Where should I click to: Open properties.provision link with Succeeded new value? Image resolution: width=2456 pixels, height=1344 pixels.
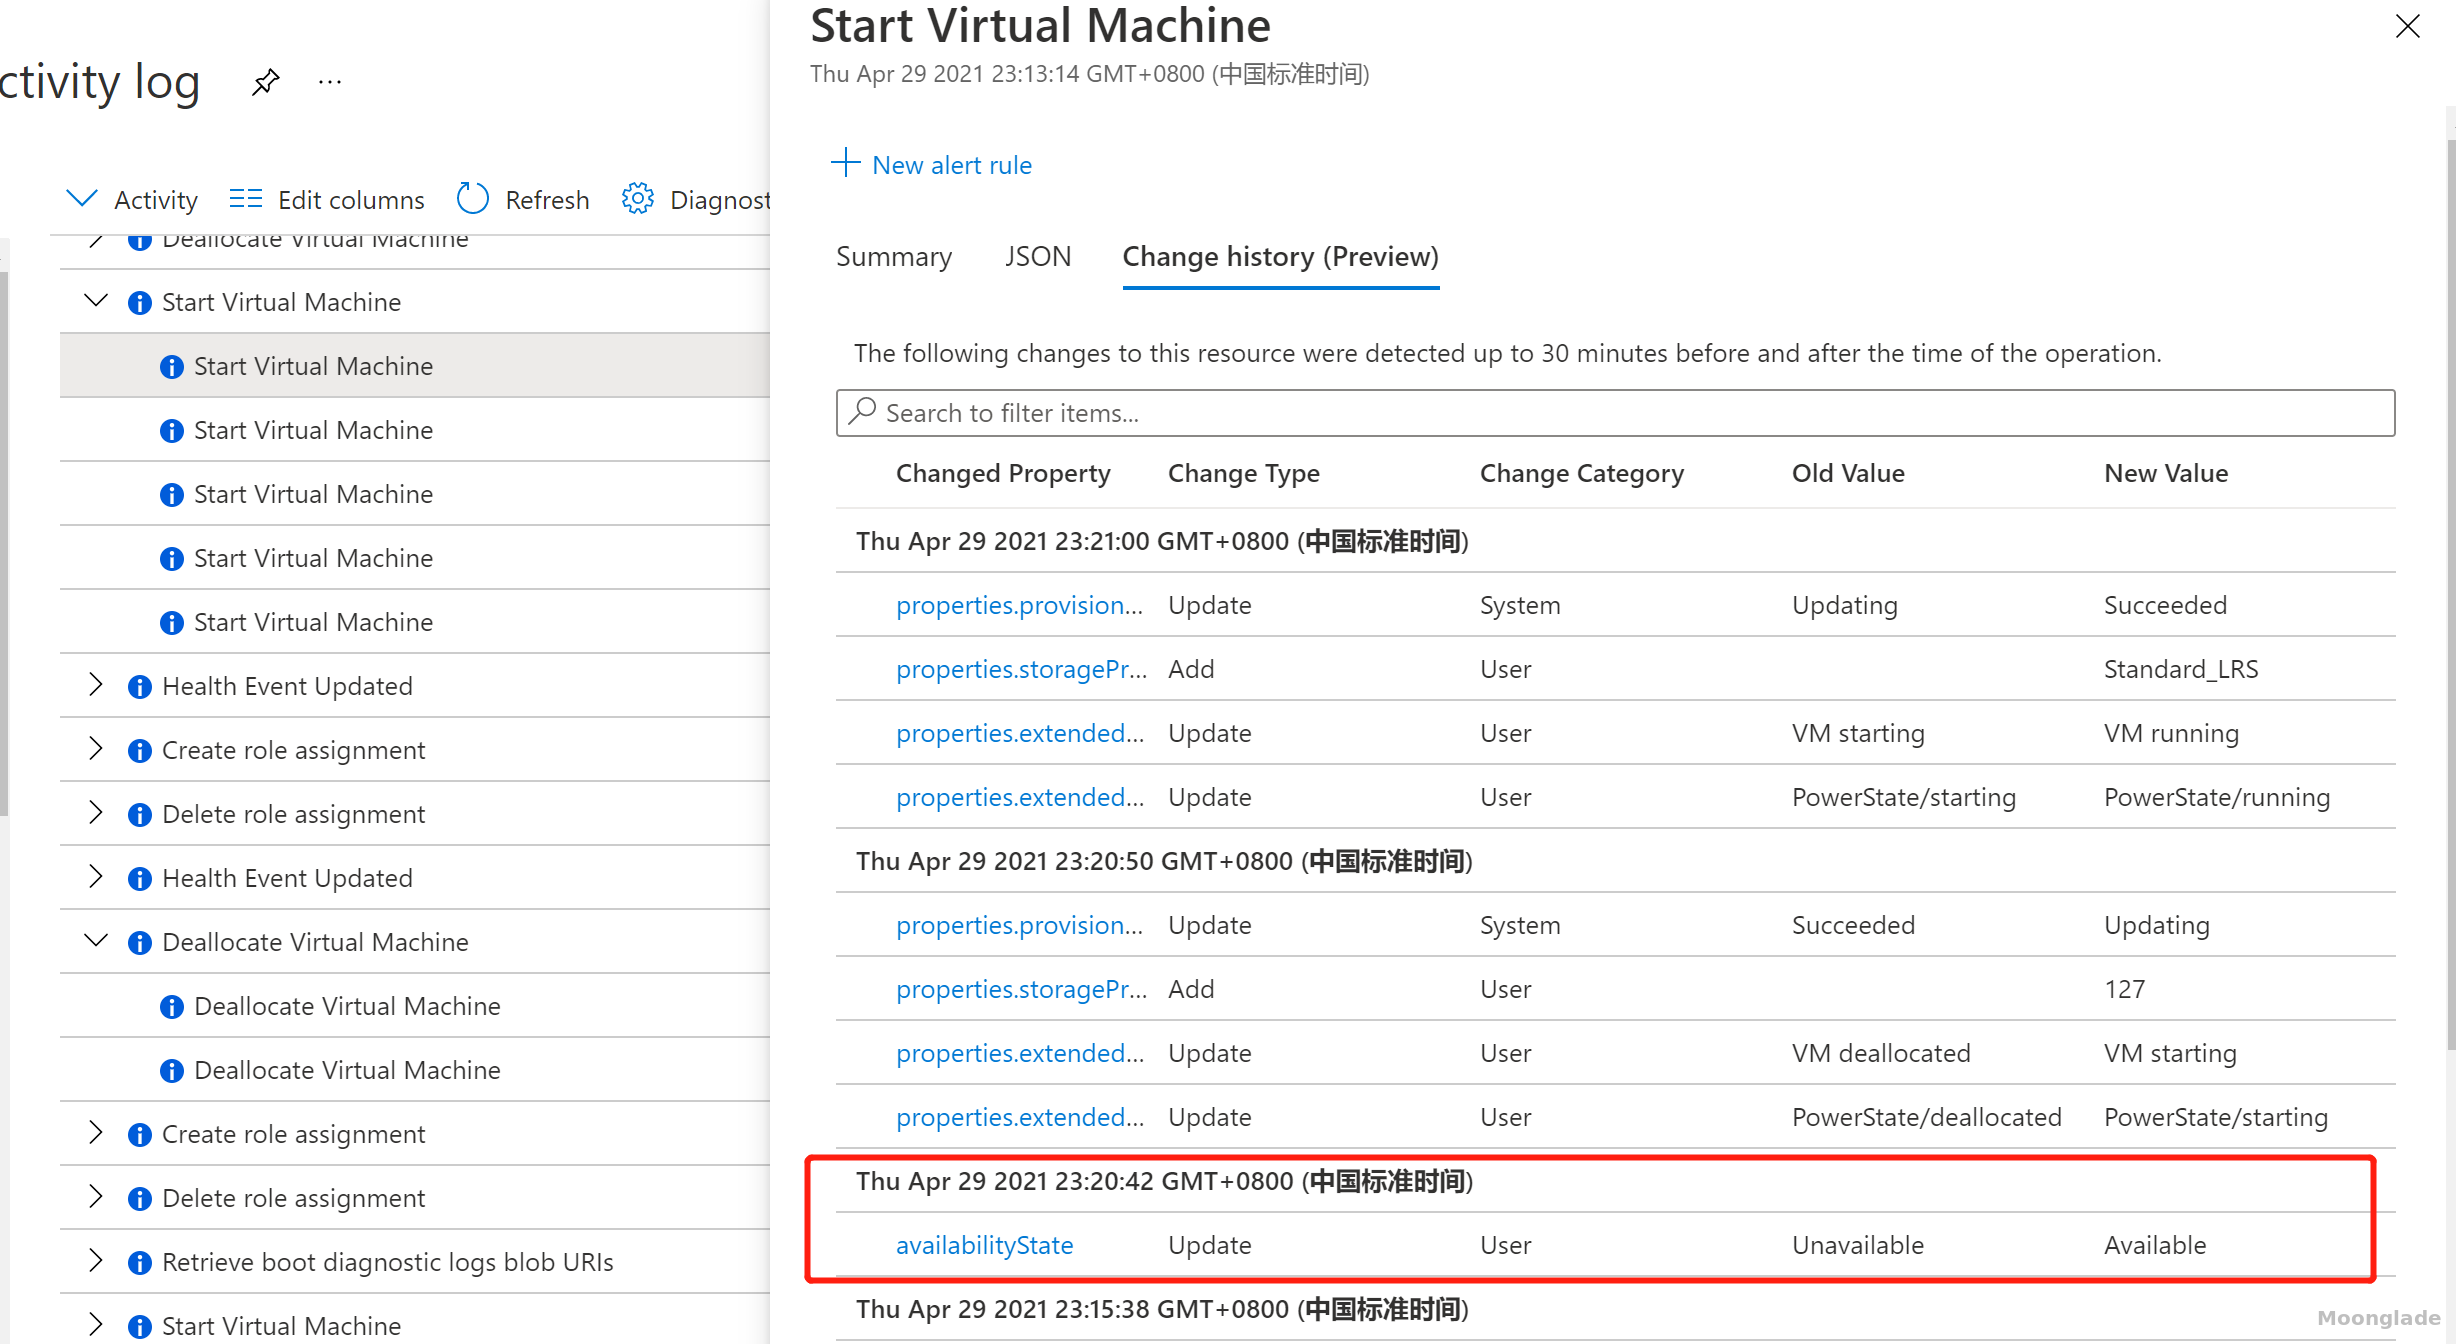[1019, 605]
